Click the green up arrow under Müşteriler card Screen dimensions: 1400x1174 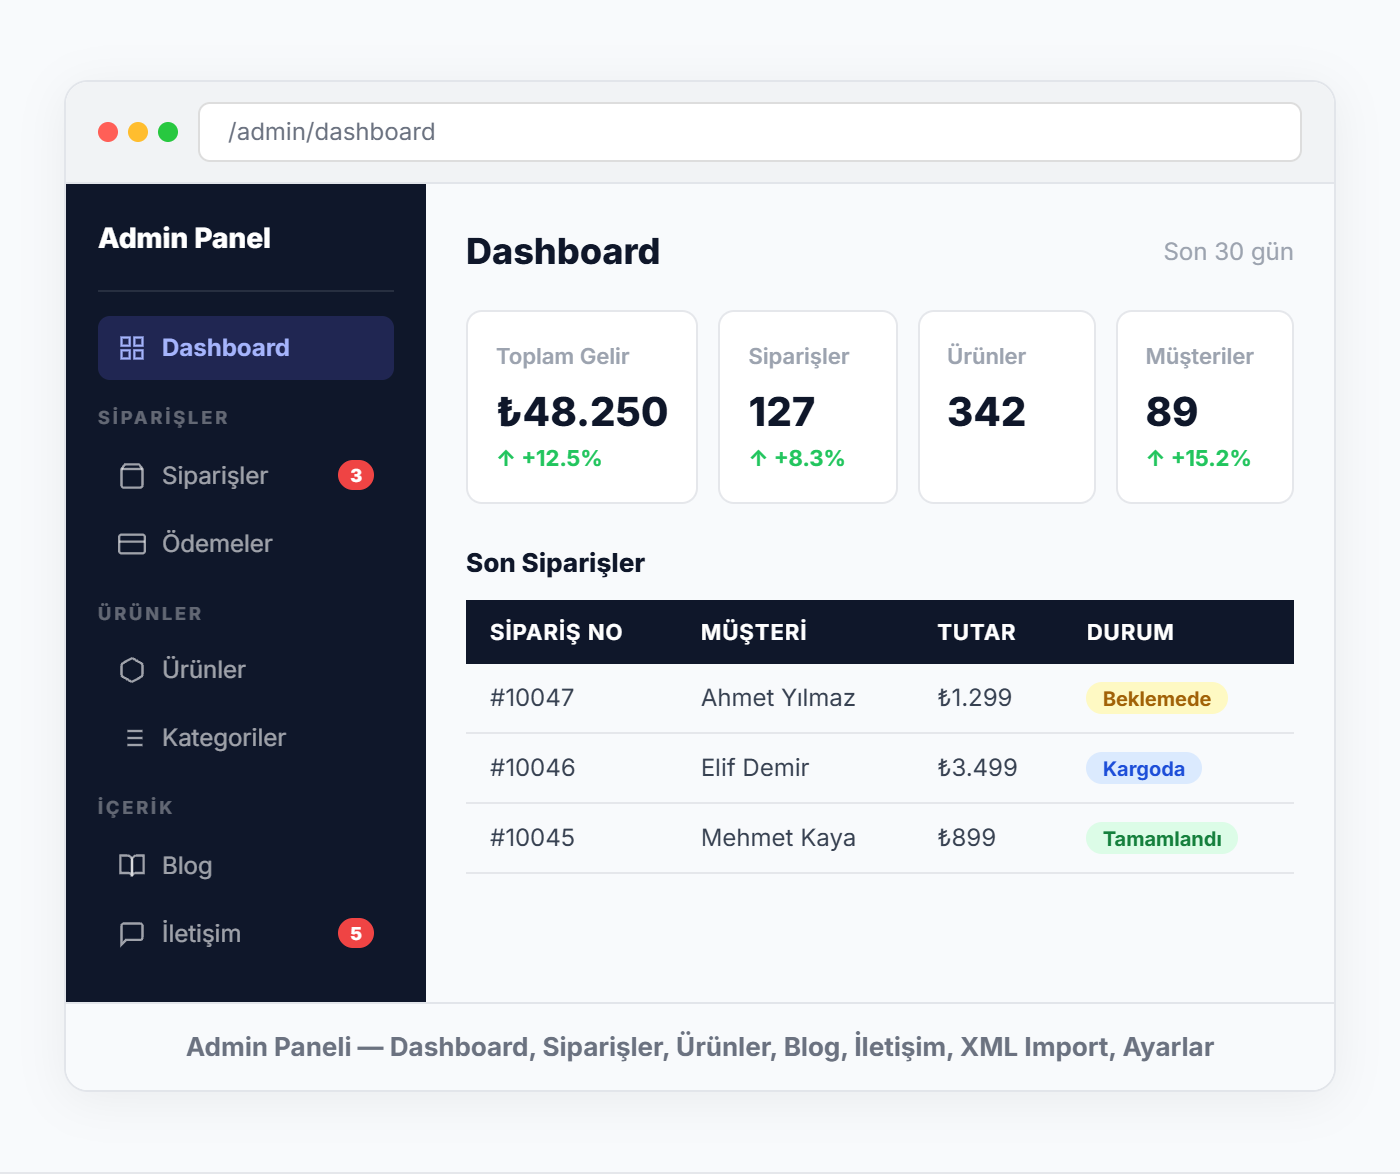pos(1155,458)
